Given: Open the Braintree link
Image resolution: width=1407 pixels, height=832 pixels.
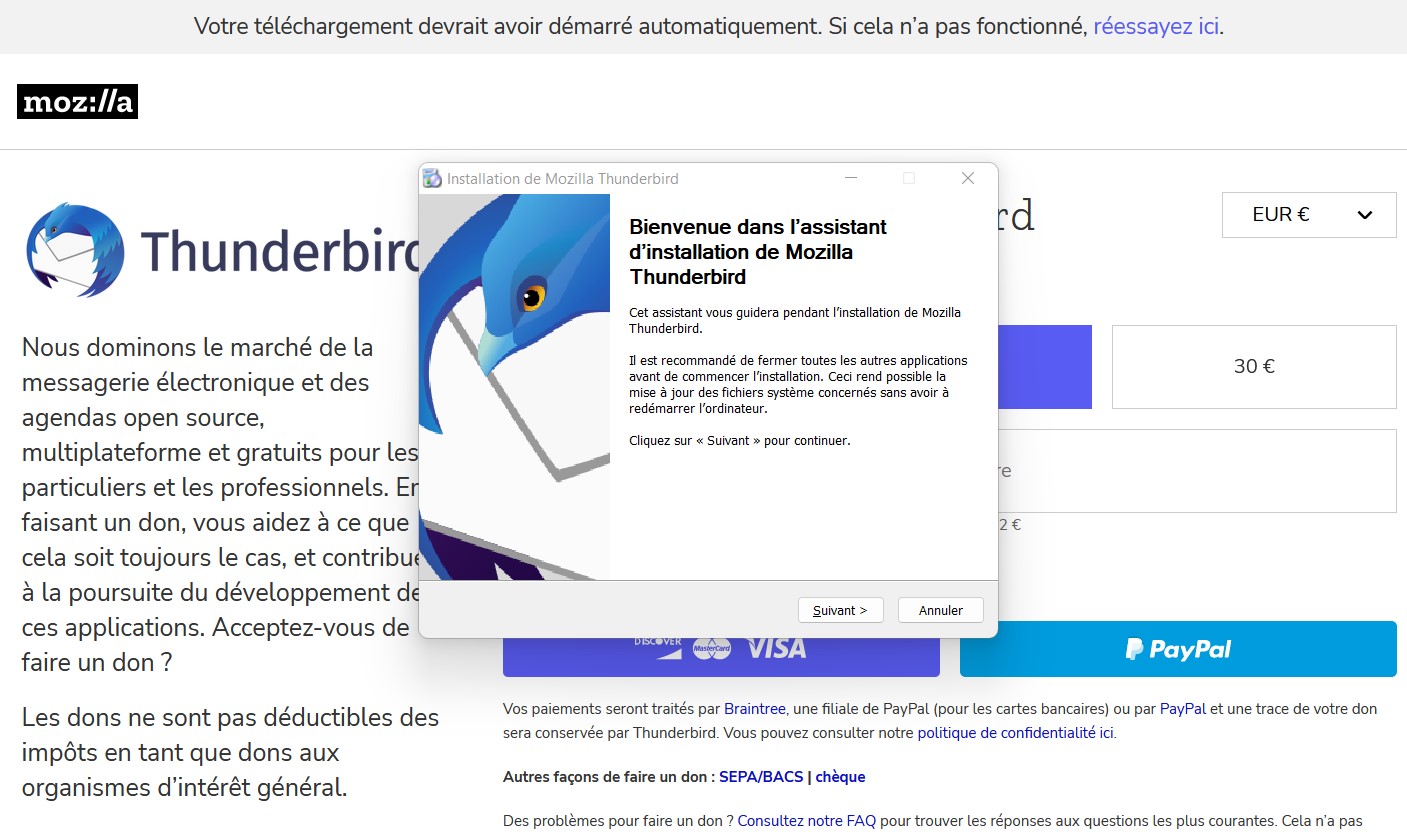Looking at the screenshot, I should [x=754, y=709].
